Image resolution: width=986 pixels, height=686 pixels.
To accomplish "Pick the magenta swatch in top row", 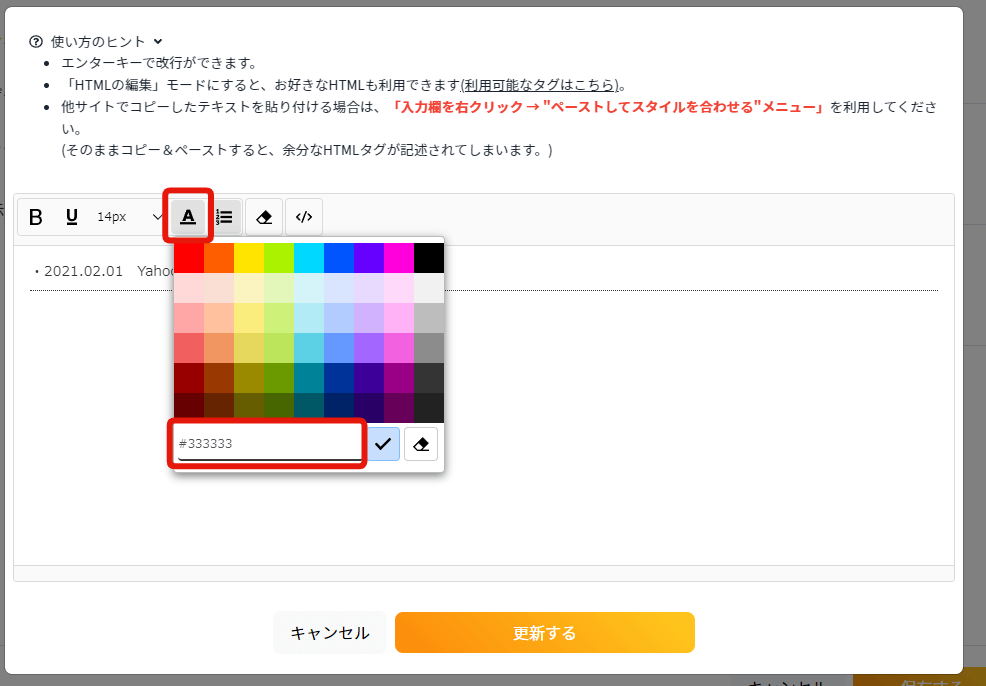I will [399, 258].
